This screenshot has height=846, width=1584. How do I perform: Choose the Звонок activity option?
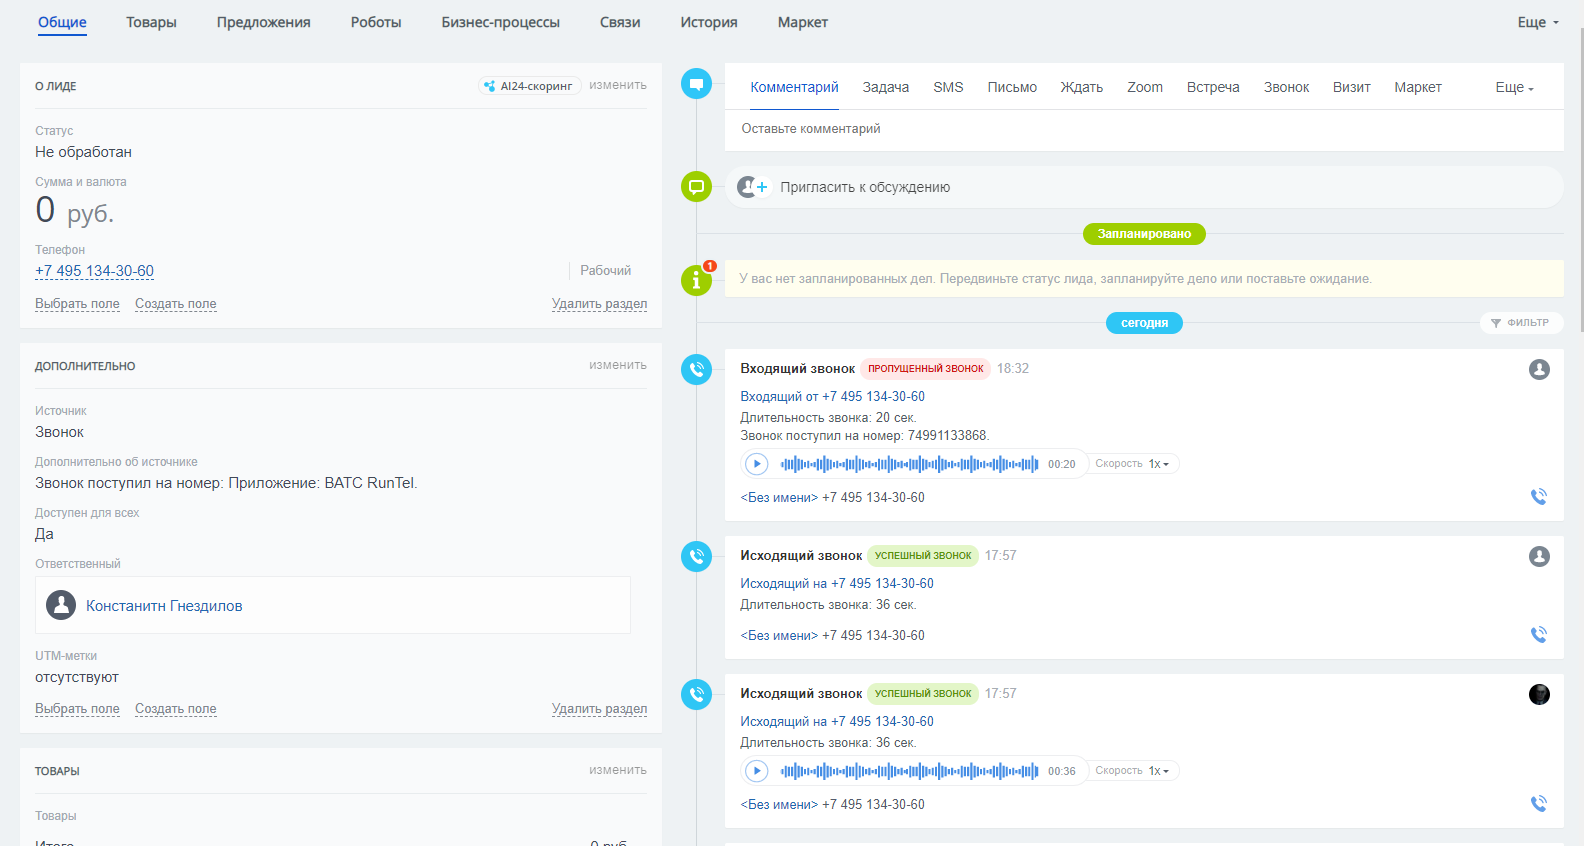(x=1286, y=88)
